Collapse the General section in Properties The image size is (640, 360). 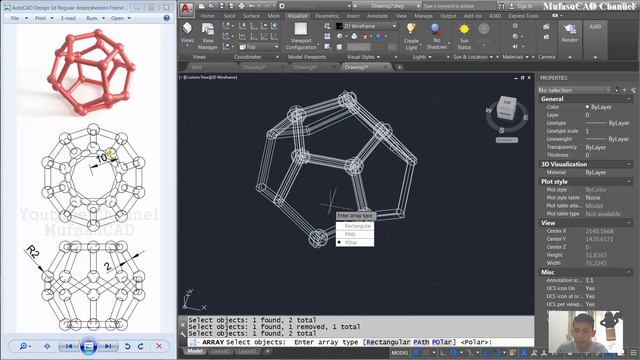tap(629, 99)
